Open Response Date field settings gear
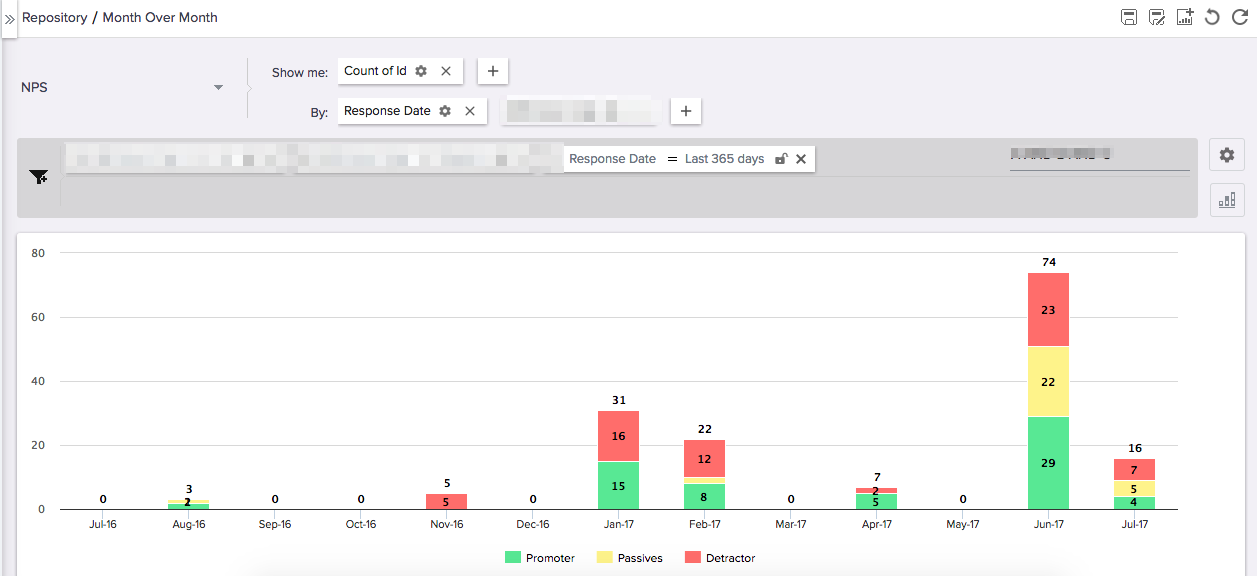Viewport: 1257px width, 576px height. [x=445, y=111]
